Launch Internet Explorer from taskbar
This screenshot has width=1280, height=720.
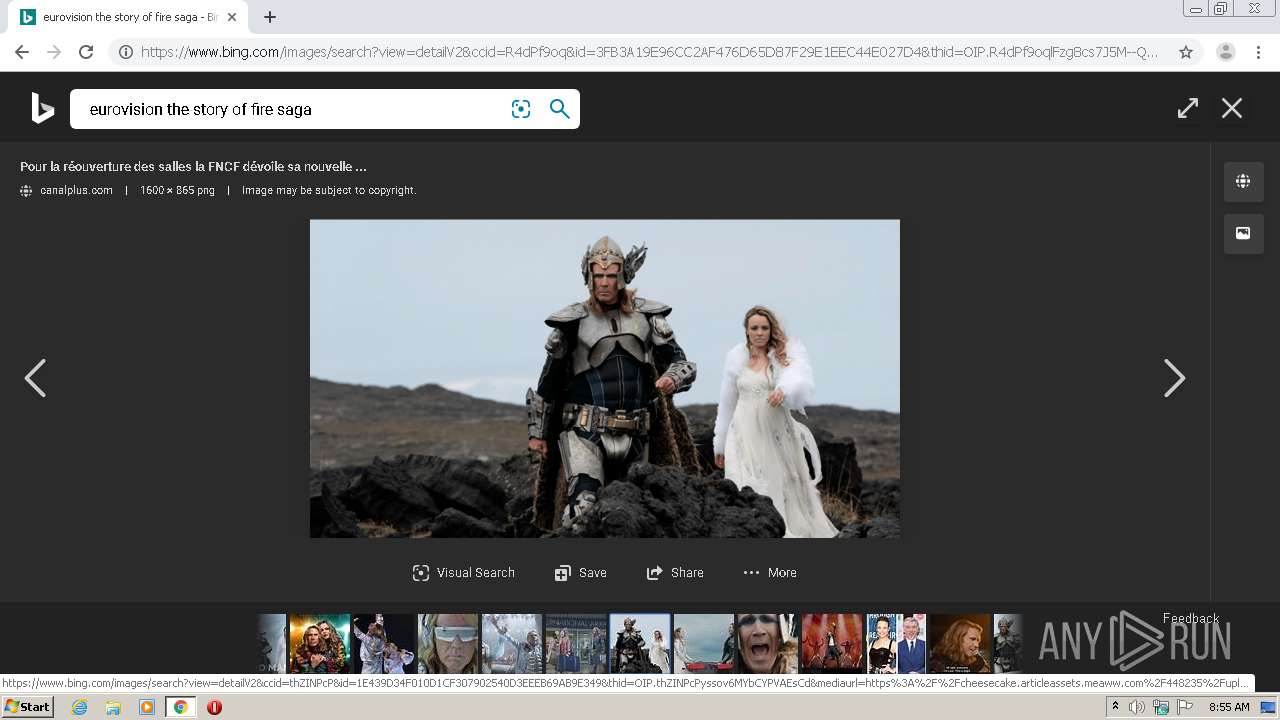point(80,707)
